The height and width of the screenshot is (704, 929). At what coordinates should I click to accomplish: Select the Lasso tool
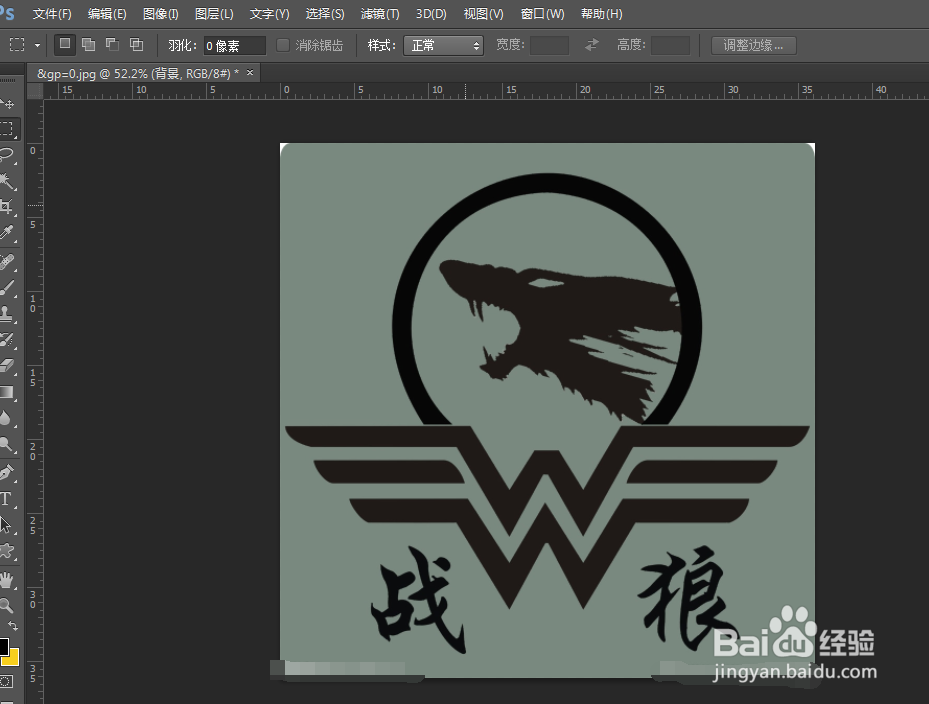8,155
